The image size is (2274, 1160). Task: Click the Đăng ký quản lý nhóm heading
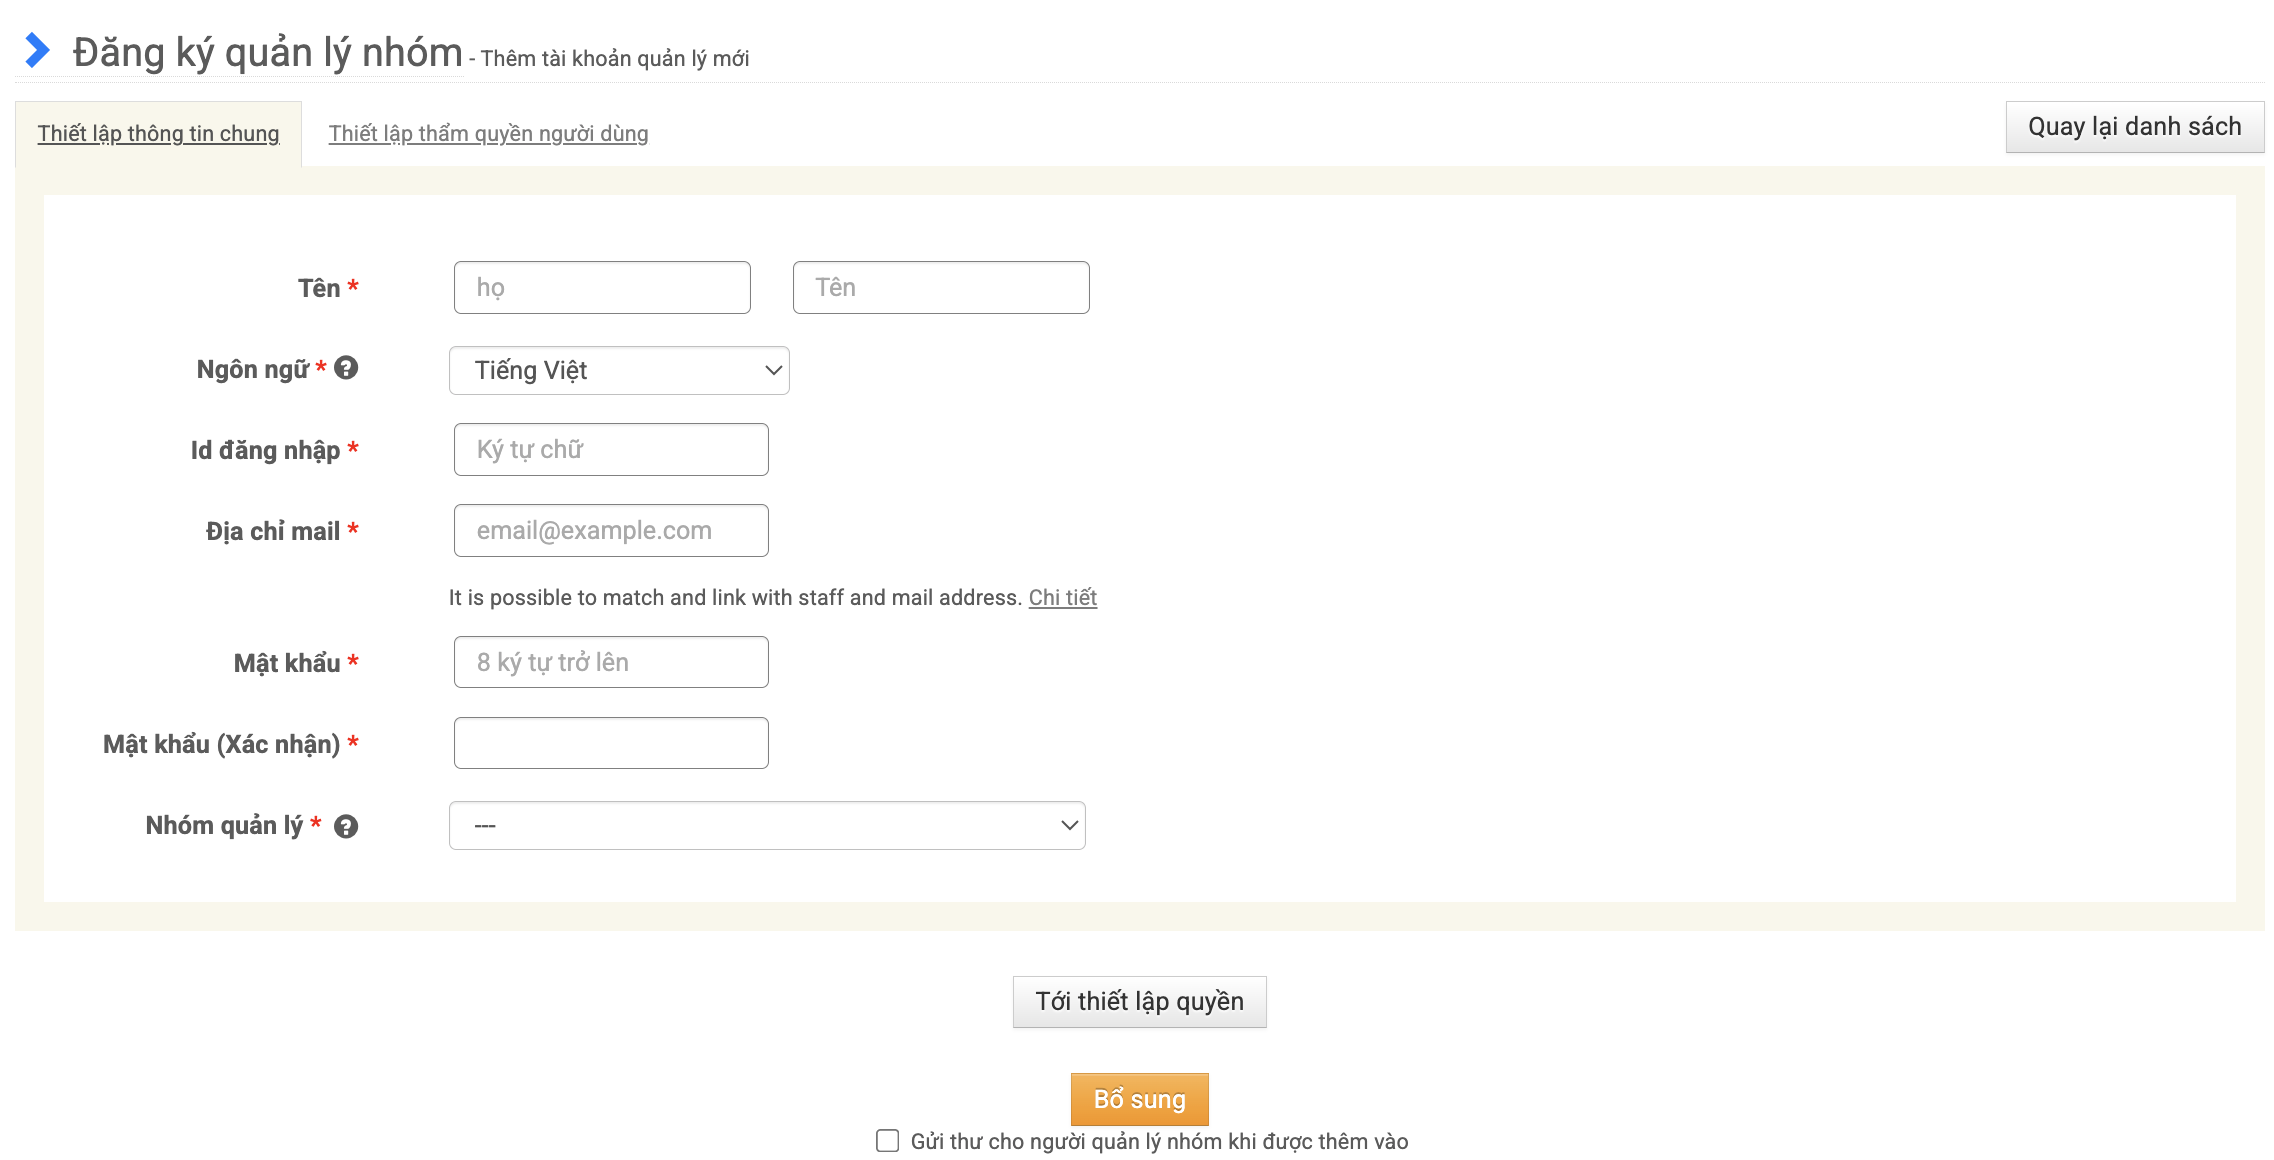(267, 52)
